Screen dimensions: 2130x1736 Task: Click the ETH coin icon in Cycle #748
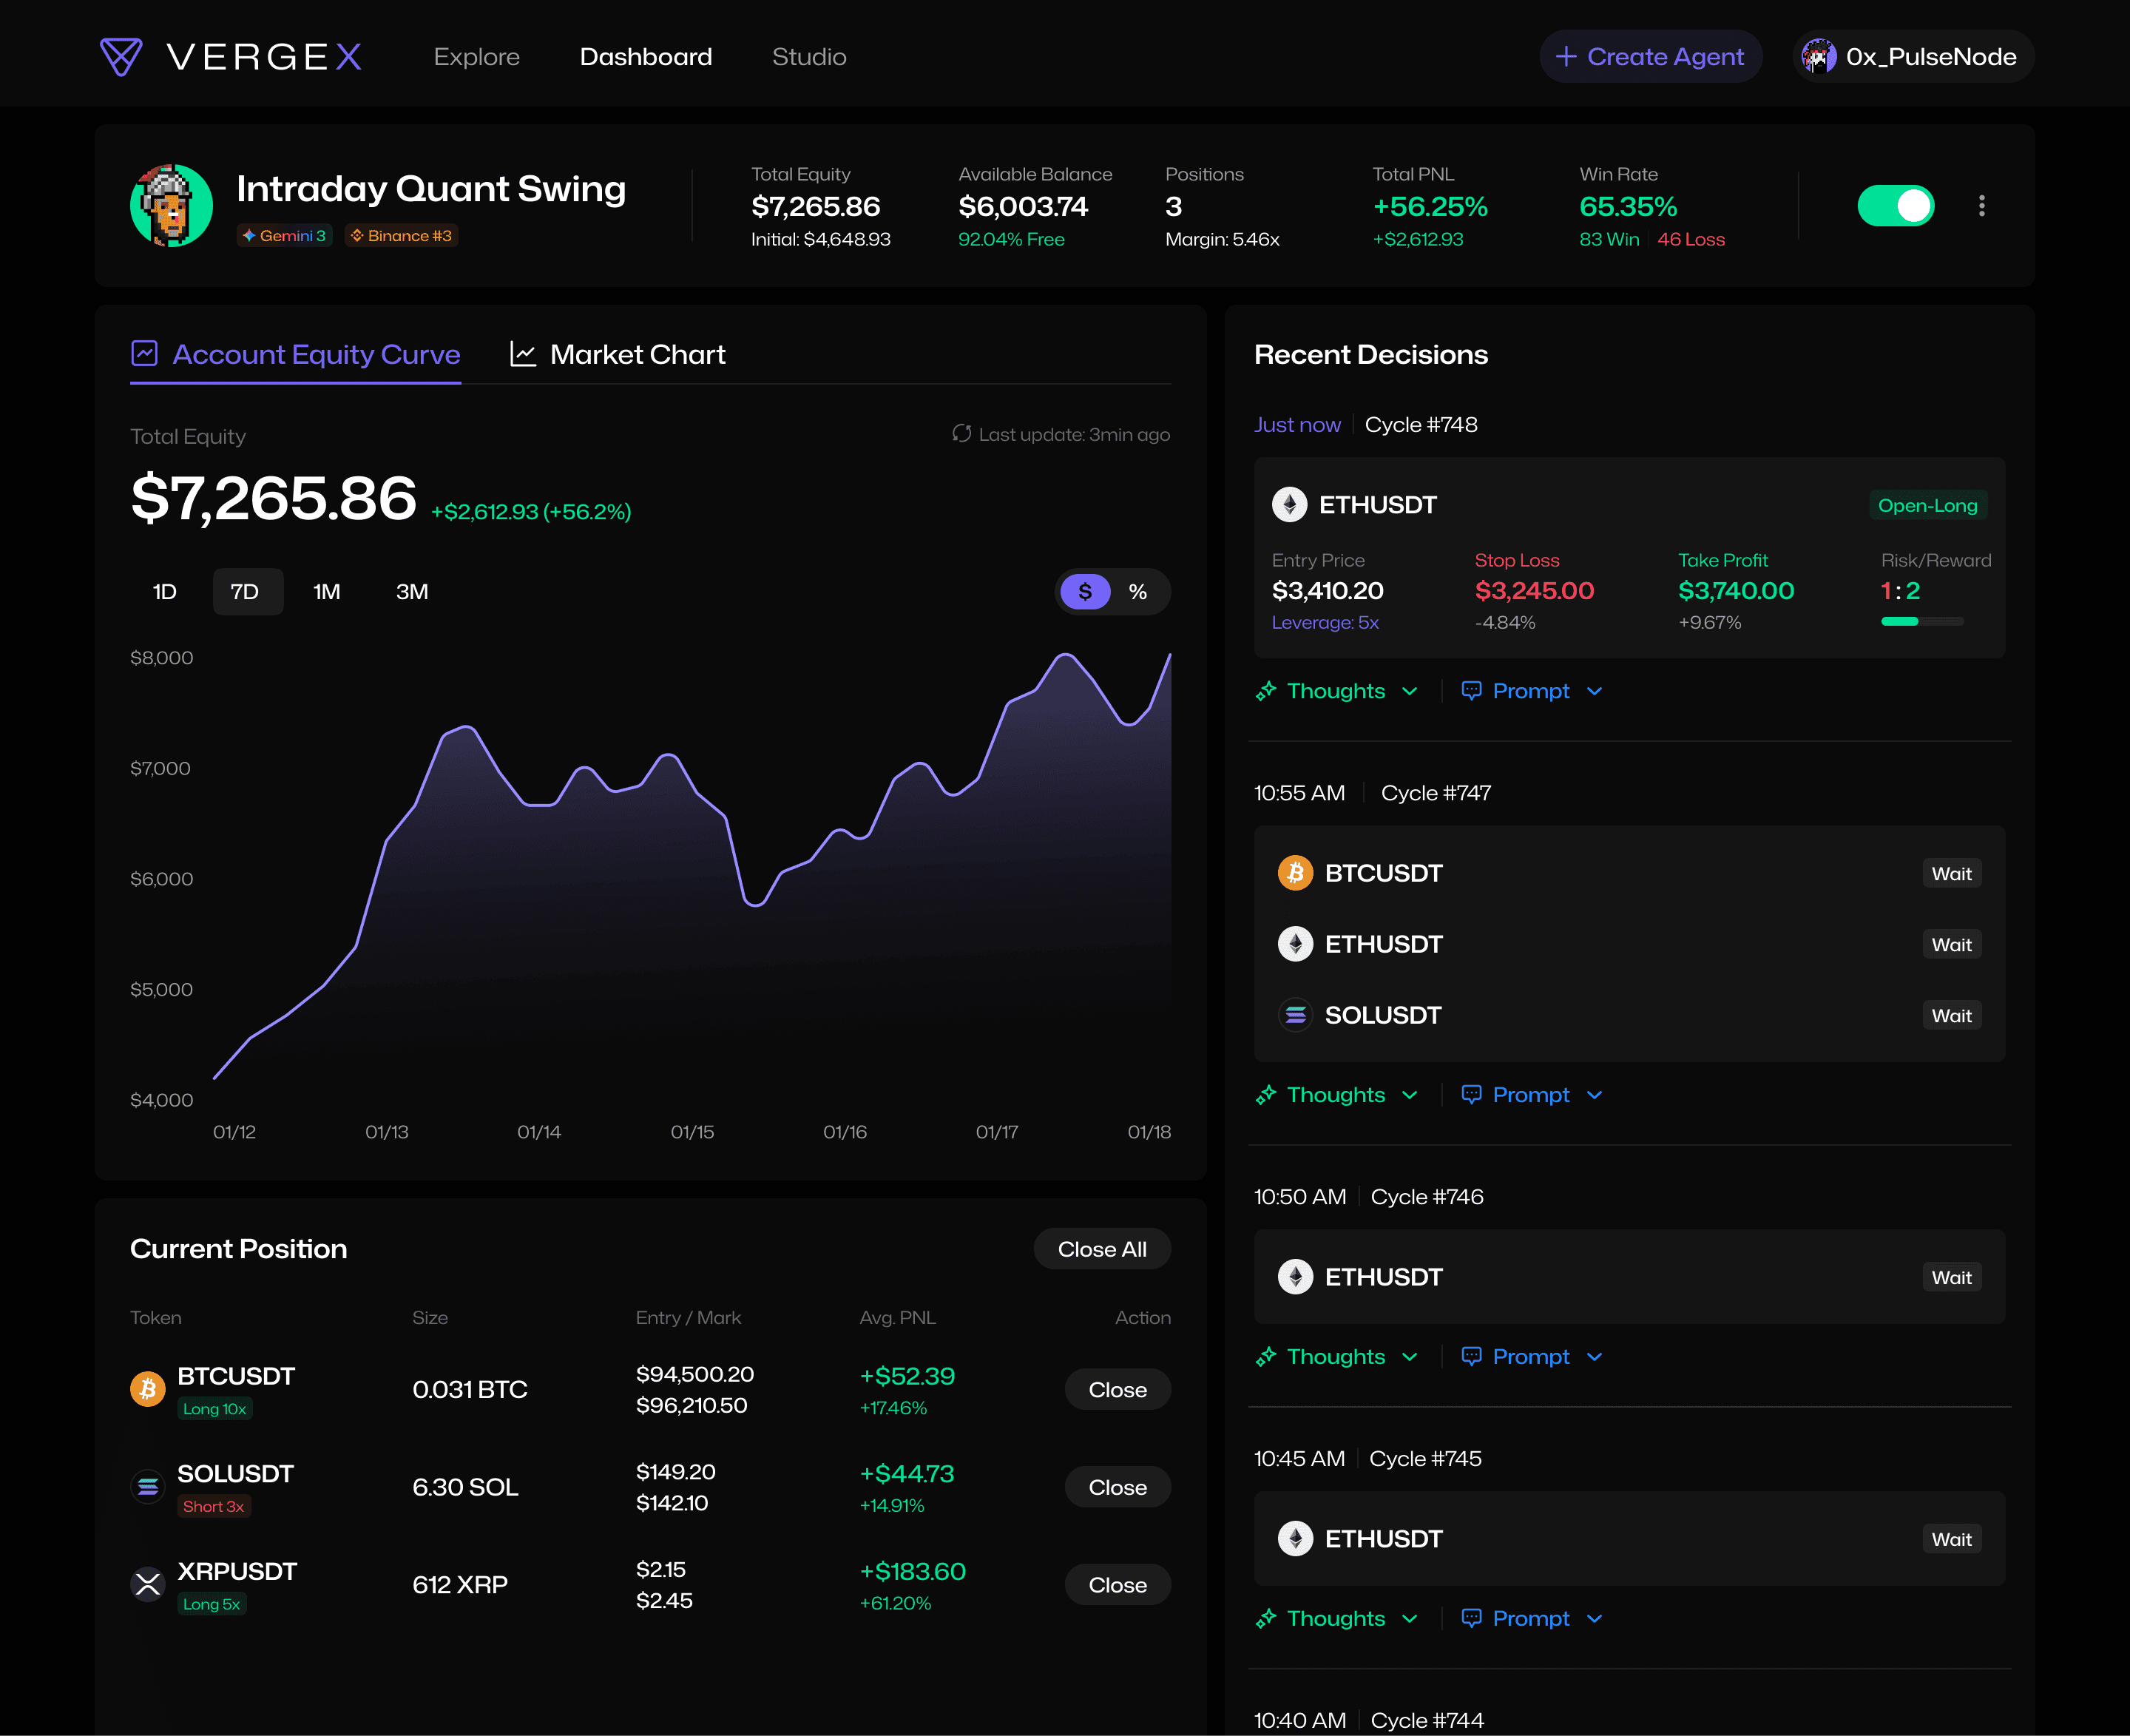click(x=1289, y=504)
